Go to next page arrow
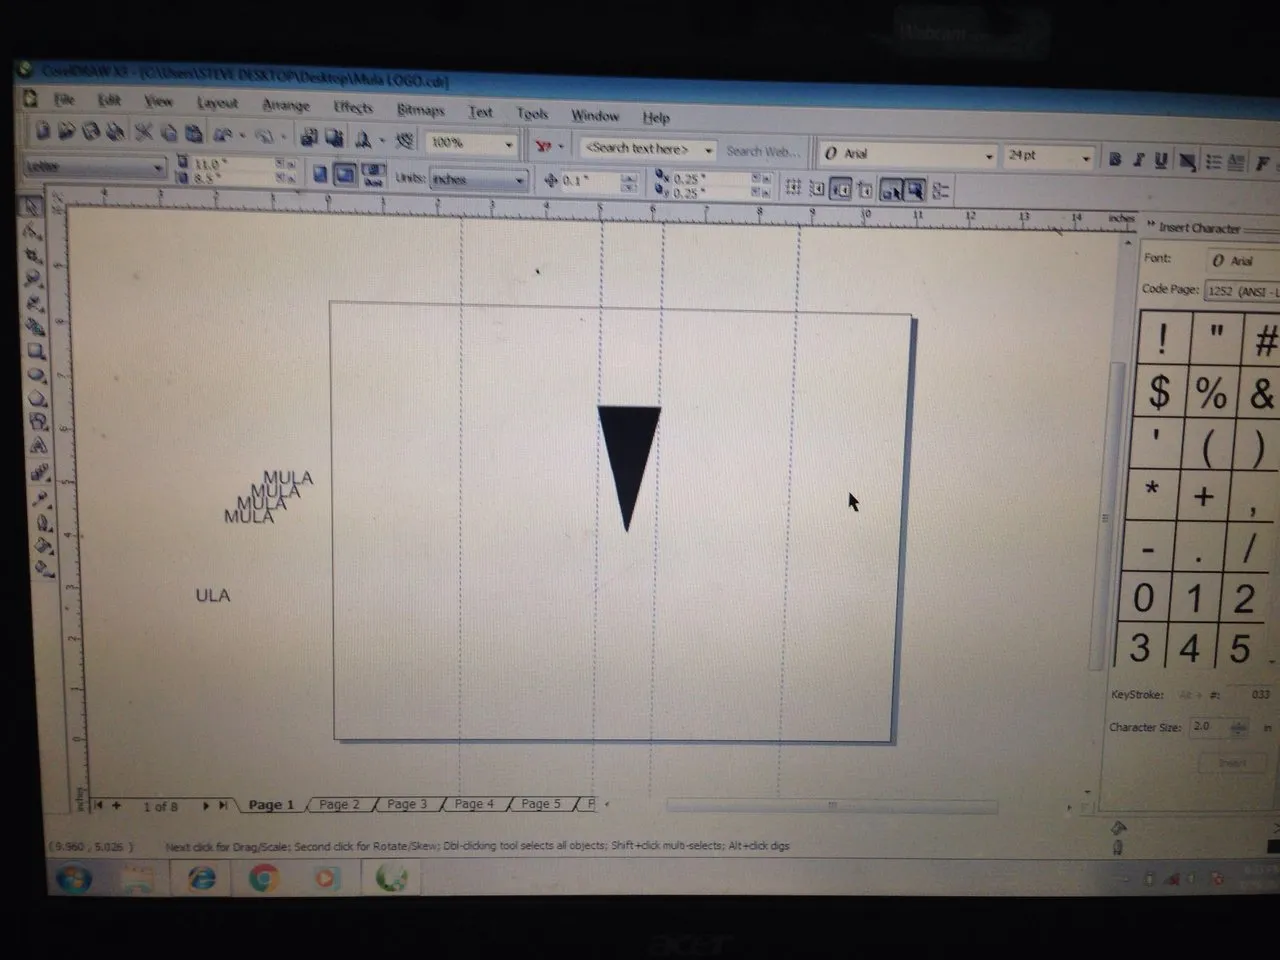The width and height of the screenshot is (1280, 960). (x=206, y=805)
